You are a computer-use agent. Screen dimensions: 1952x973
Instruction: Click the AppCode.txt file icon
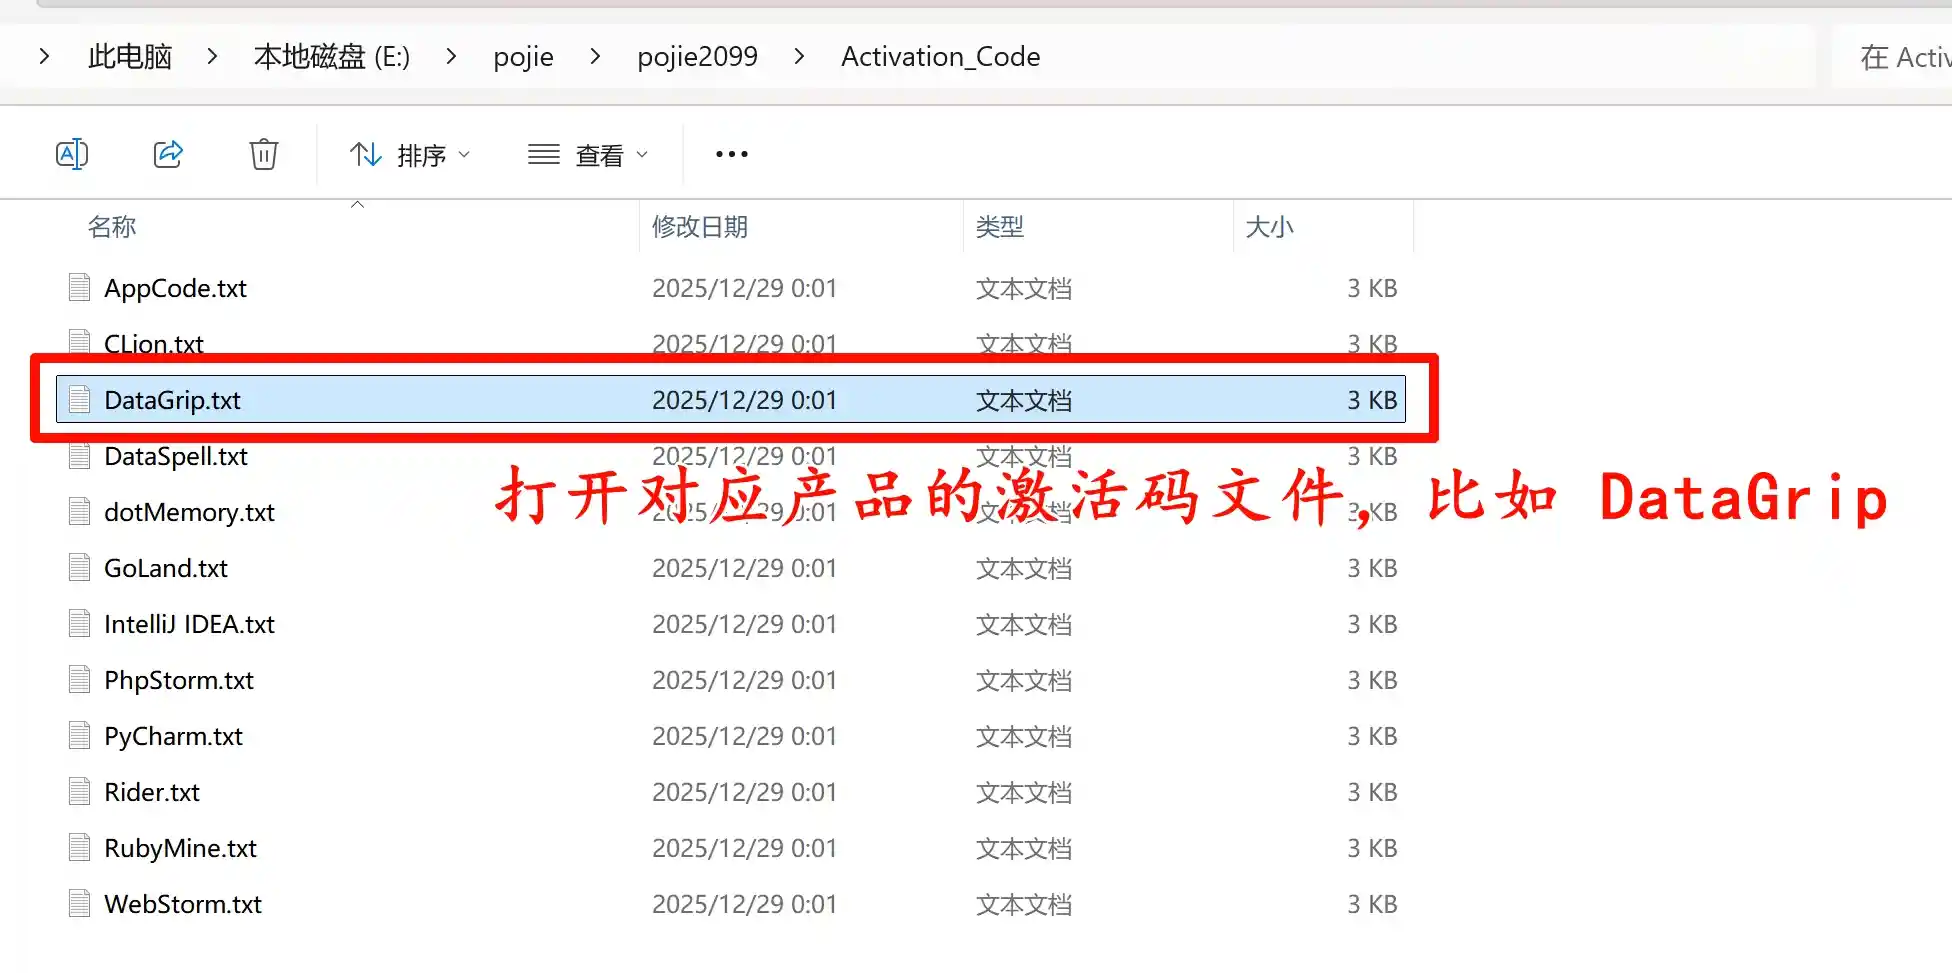tap(80, 288)
